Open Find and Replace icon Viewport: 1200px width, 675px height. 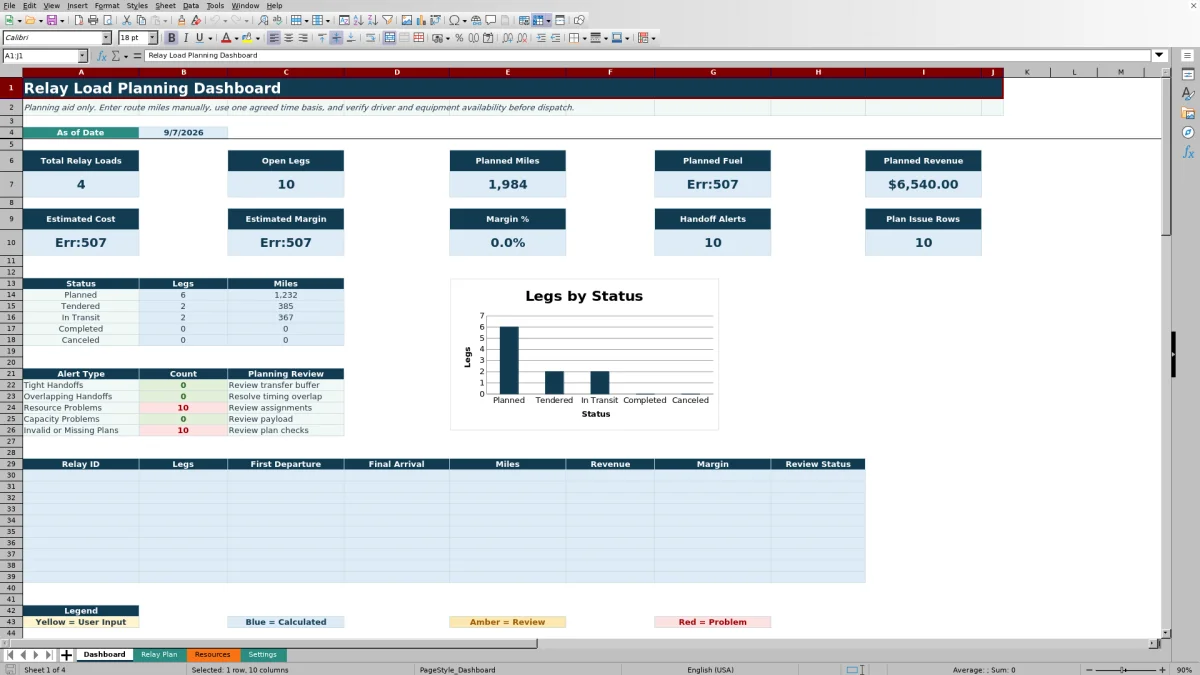263,20
